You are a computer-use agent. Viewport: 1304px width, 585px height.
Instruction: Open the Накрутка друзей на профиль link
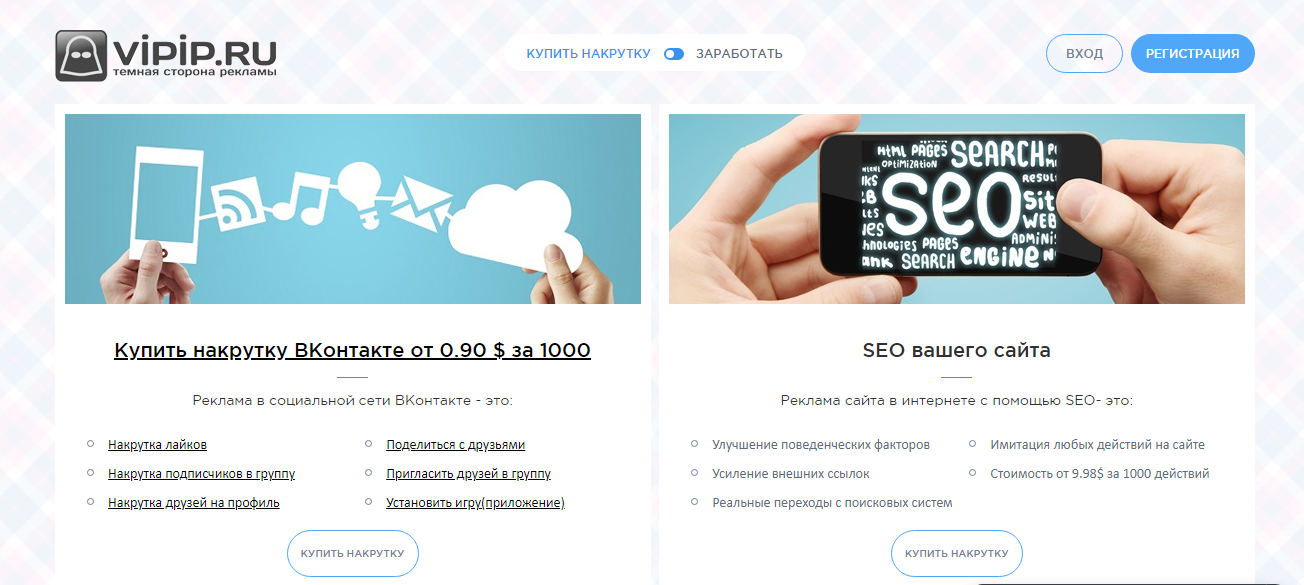(194, 503)
